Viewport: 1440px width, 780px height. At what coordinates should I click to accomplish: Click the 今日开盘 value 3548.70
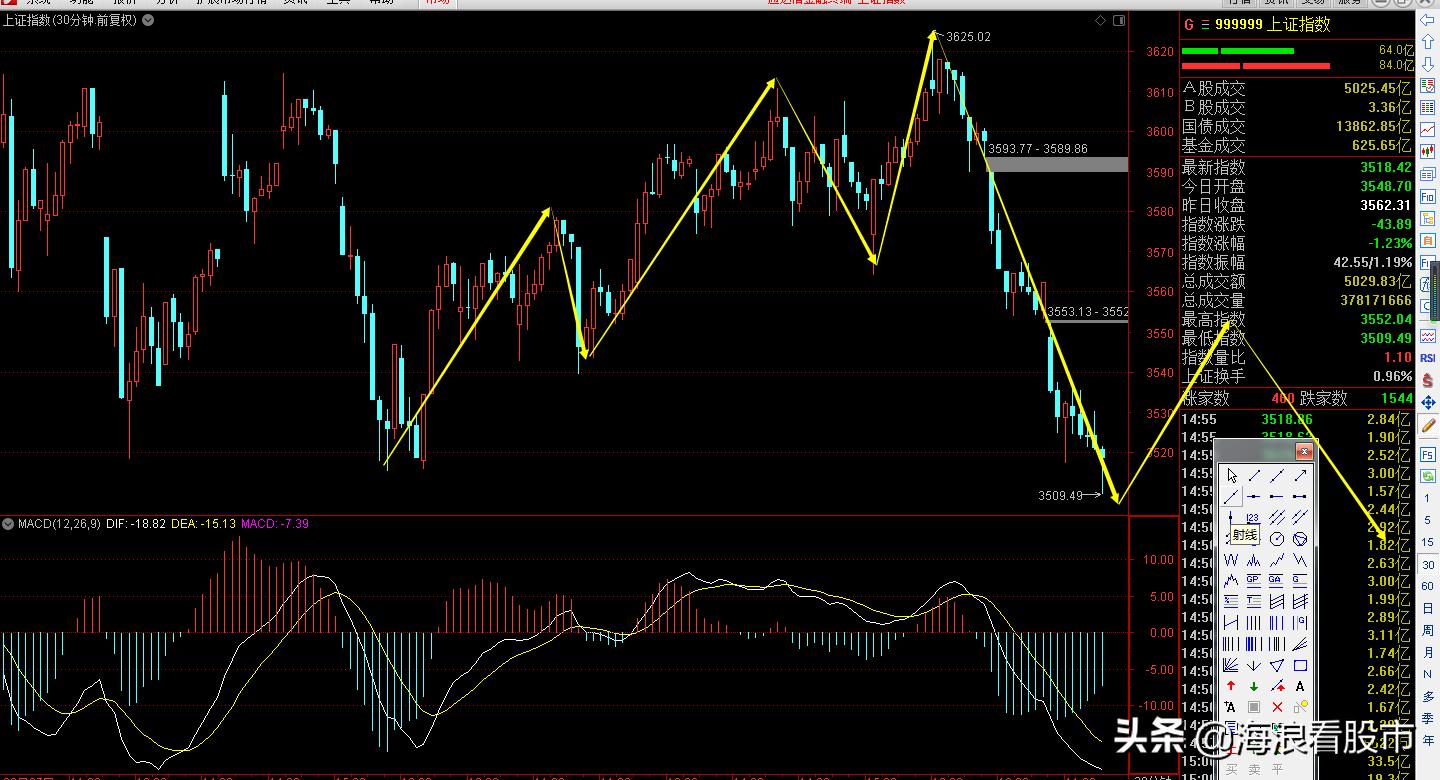1385,186
